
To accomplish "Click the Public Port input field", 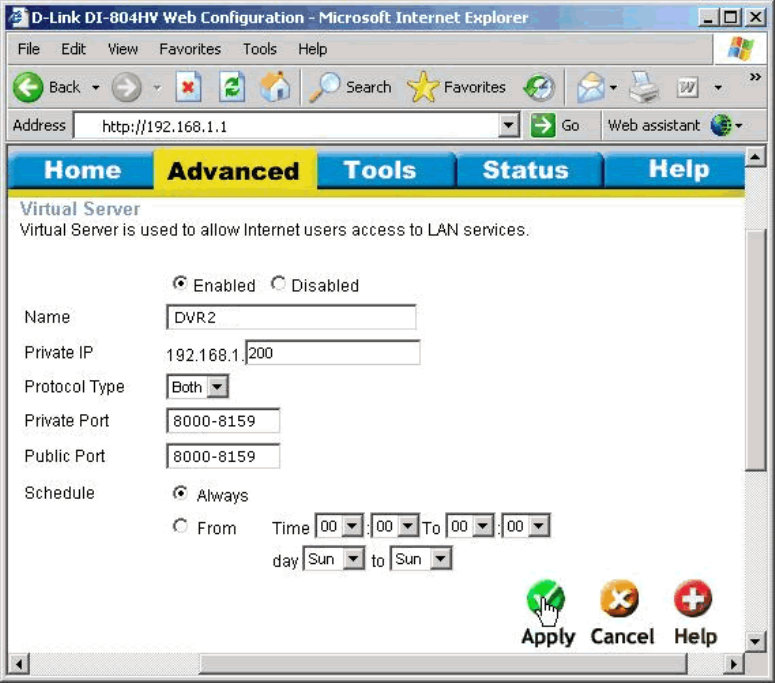I will [x=223, y=456].
